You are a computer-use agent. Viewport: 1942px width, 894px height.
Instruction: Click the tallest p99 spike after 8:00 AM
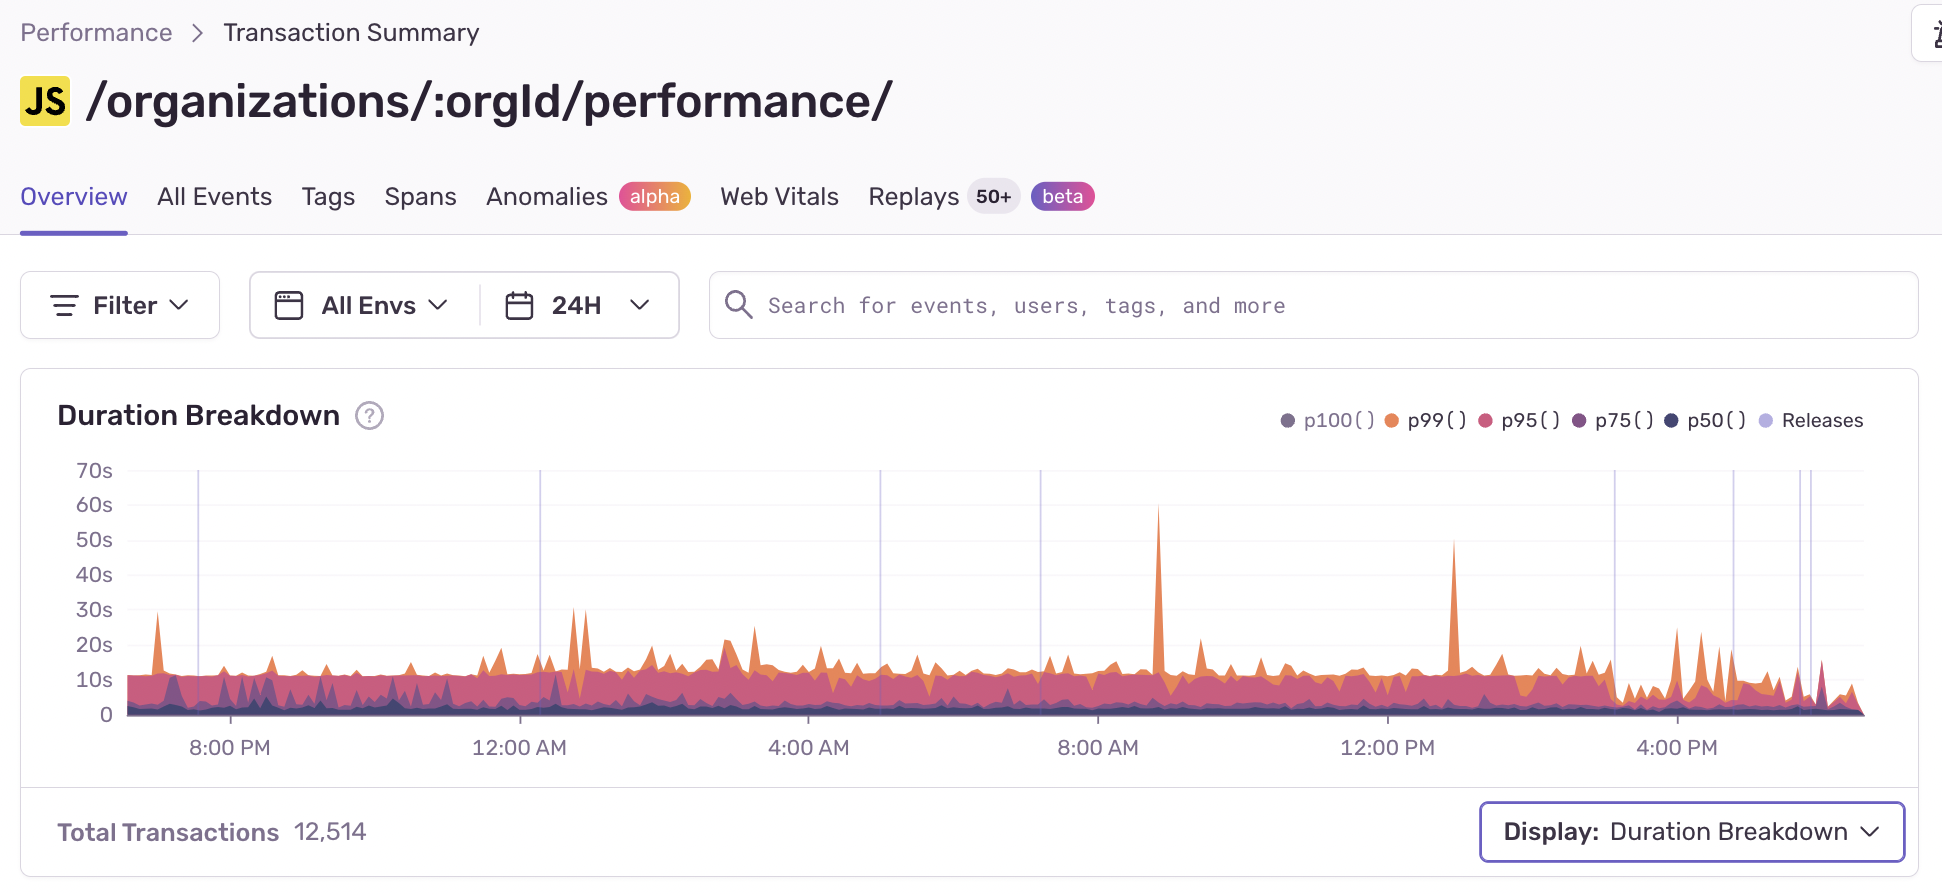[1158, 590]
